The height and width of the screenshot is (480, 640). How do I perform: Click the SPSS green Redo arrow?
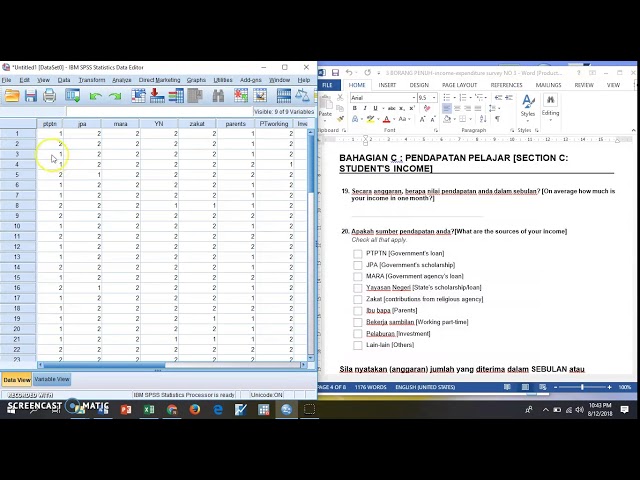pyautogui.click(x=115, y=96)
